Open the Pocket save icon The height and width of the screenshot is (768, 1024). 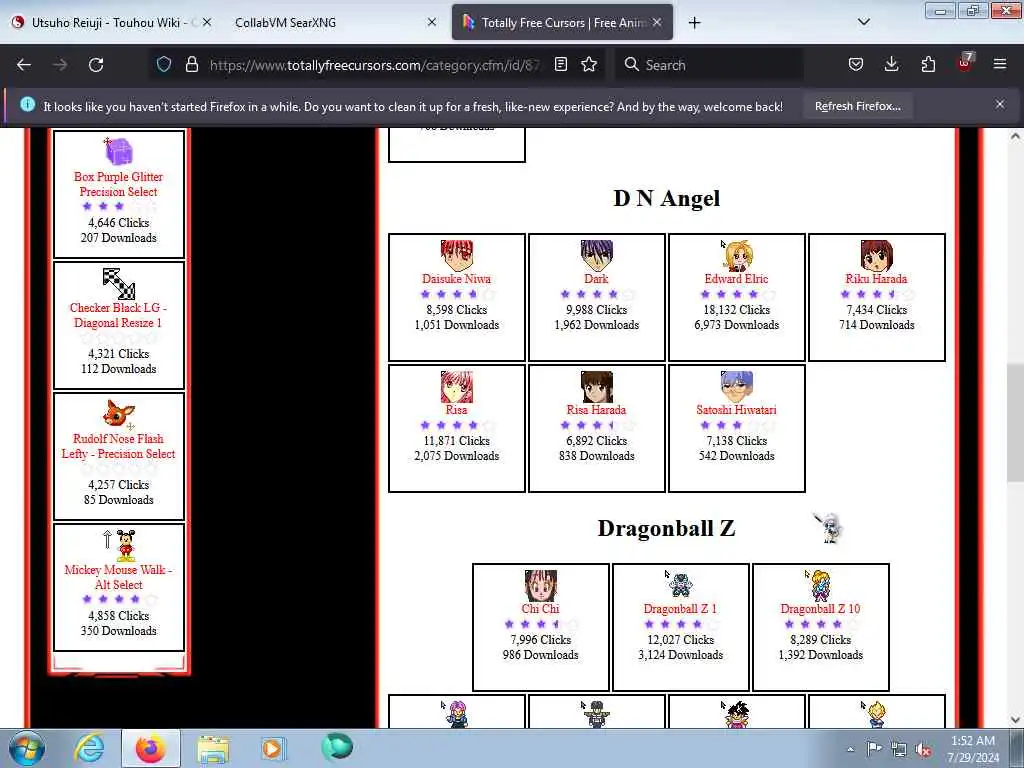click(856, 64)
